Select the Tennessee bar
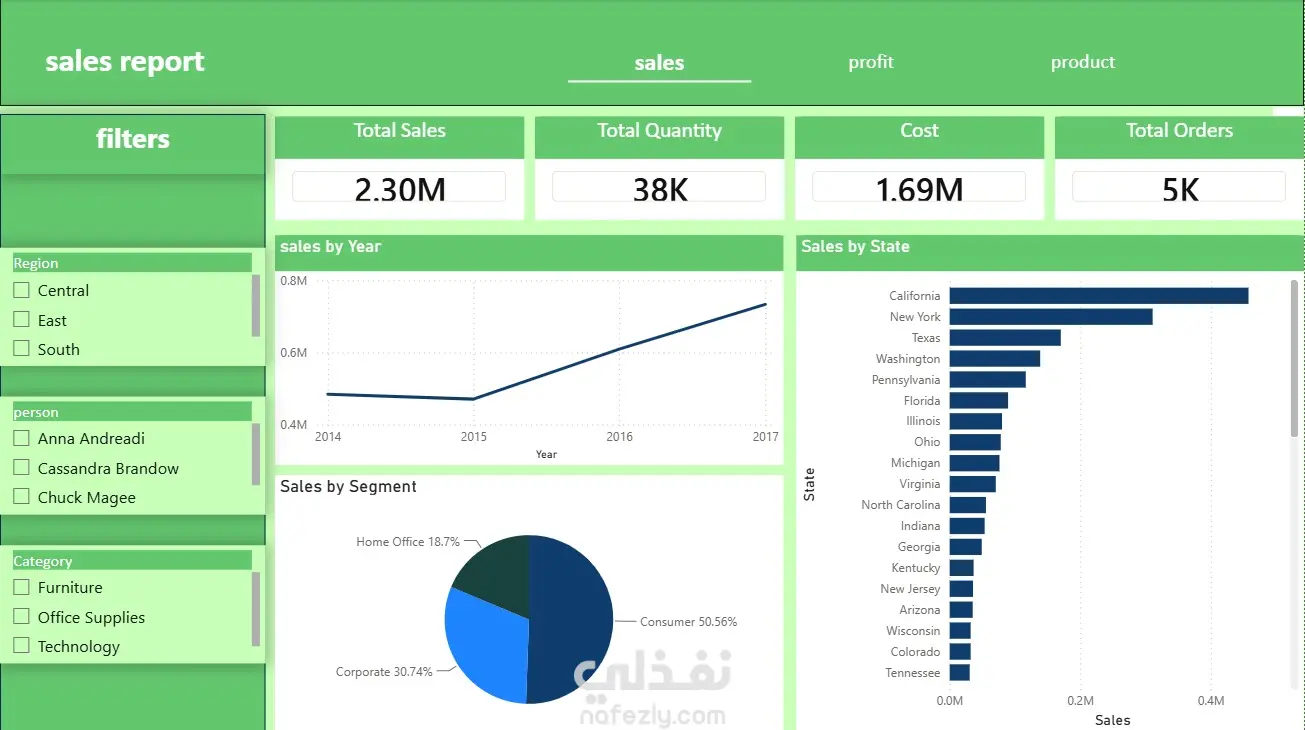The height and width of the screenshot is (730, 1305). (960, 673)
